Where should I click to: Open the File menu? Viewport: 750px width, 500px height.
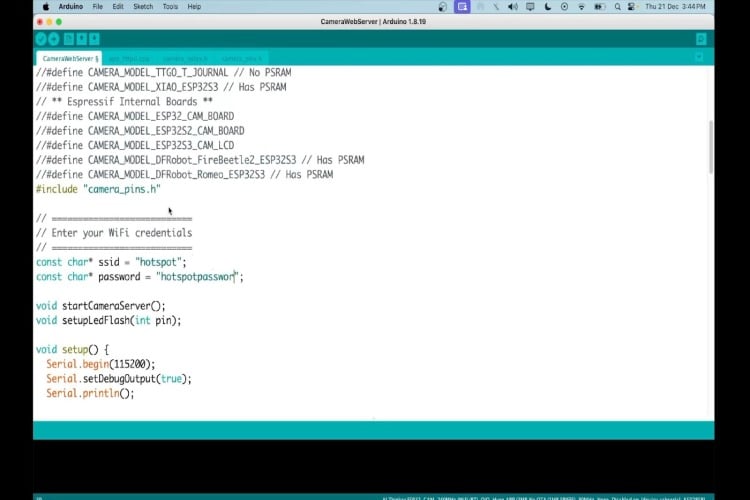click(x=97, y=7)
